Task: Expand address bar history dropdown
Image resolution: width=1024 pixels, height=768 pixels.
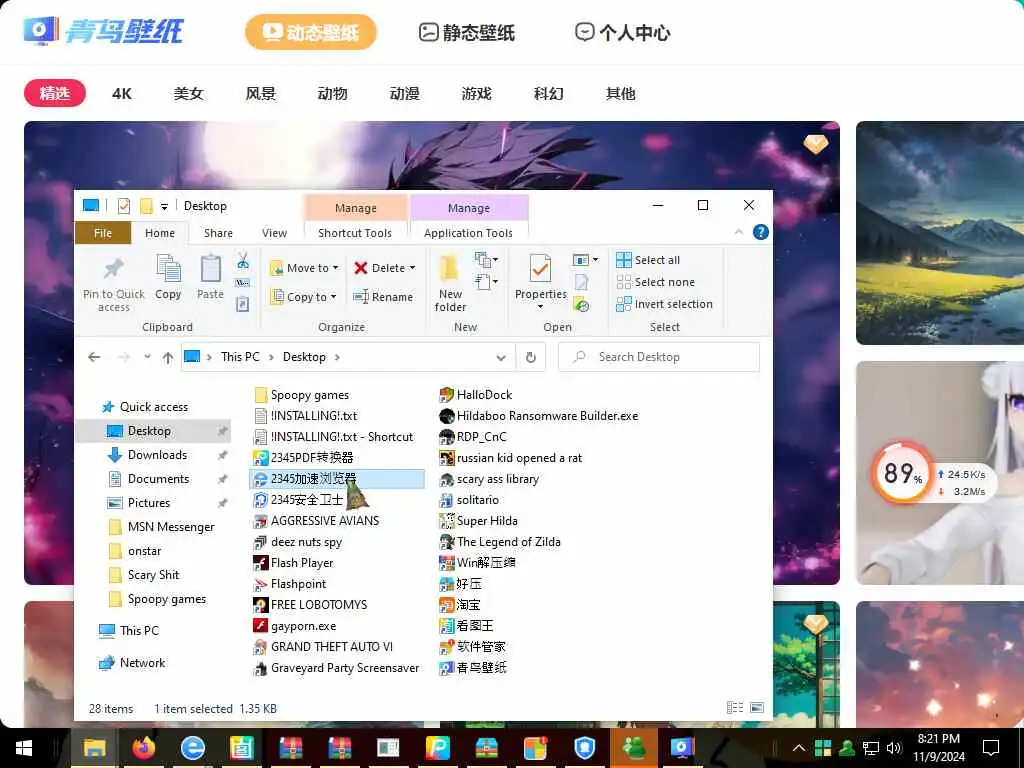Action: (501, 358)
